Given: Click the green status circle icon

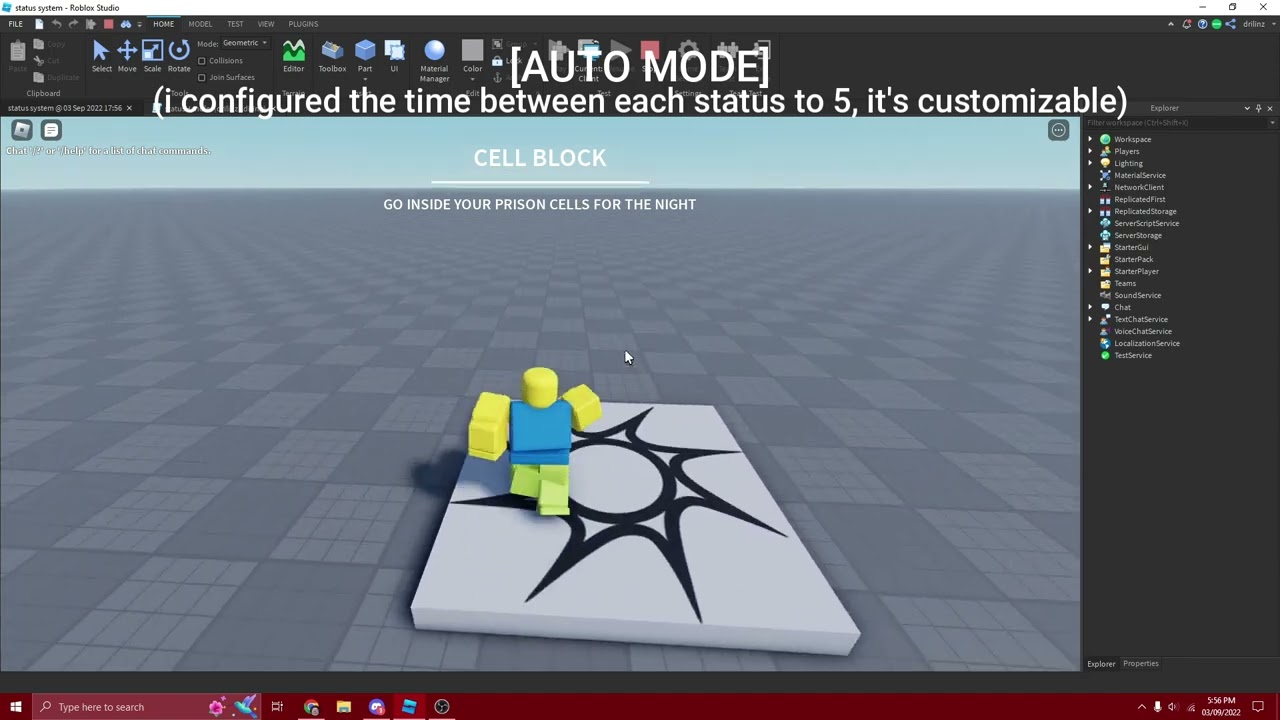Looking at the screenshot, I should [x=1216, y=24].
